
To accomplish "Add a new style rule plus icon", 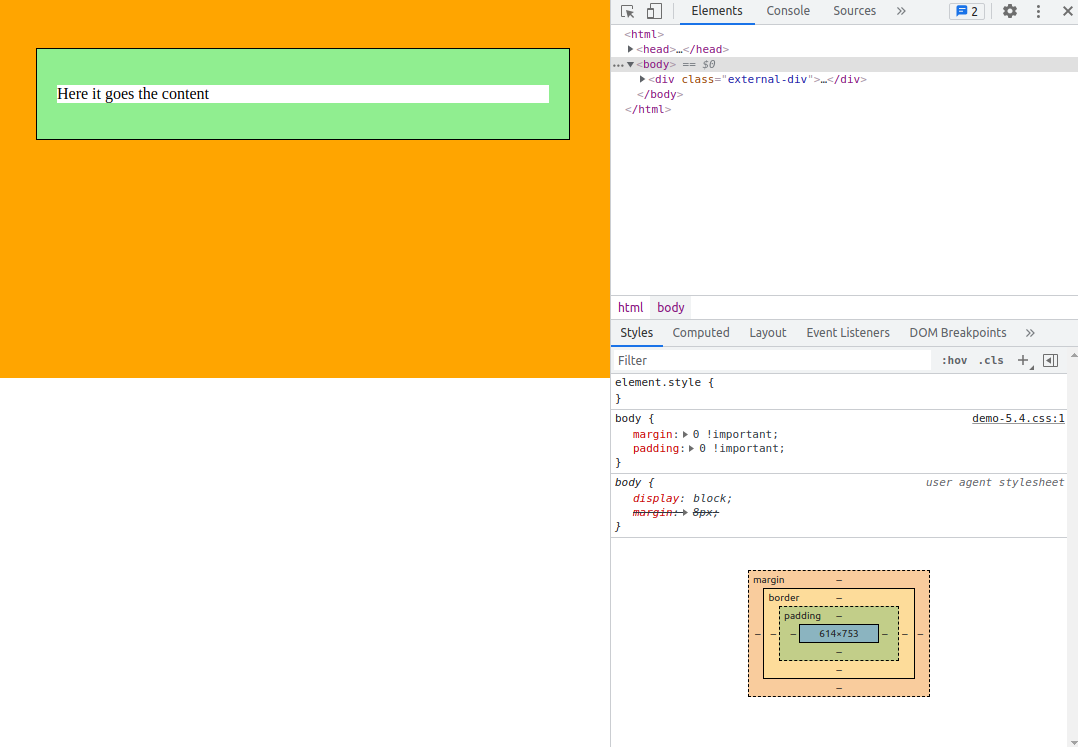I will pyautogui.click(x=1024, y=361).
